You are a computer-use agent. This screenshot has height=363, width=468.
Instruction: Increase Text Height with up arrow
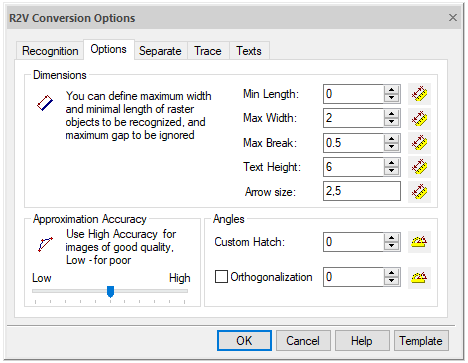click(x=391, y=163)
